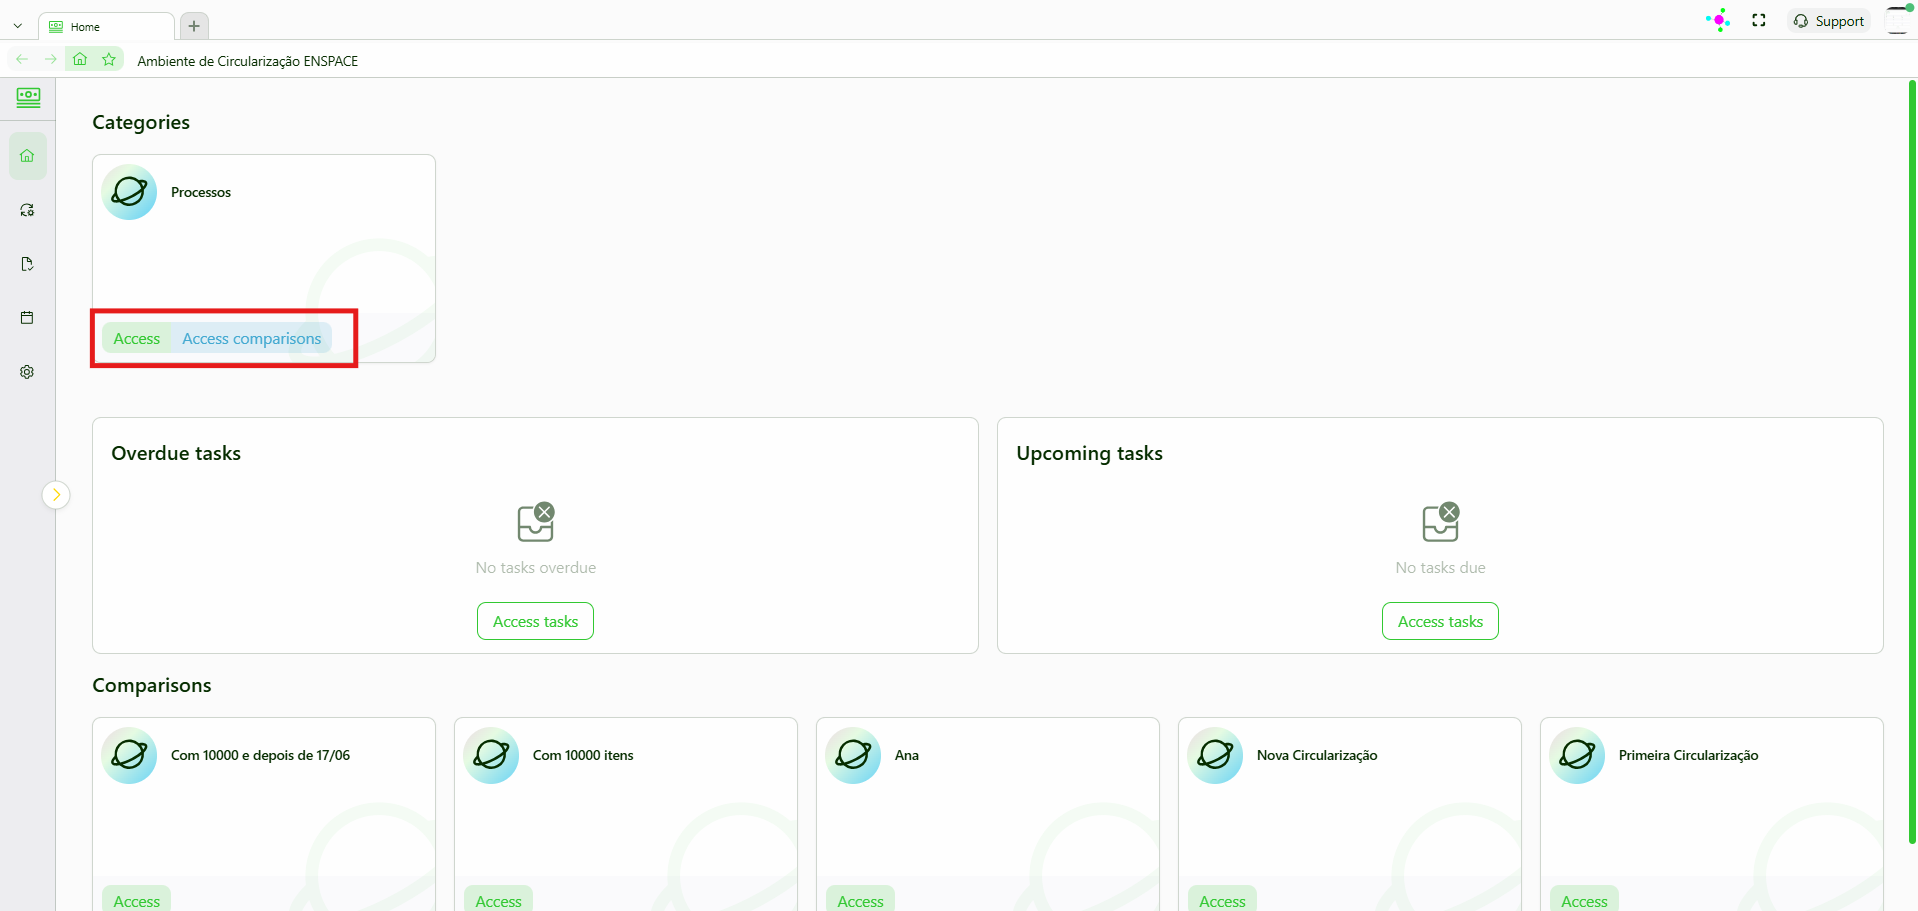Click the Categories section heading
This screenshot has width=1918, height=911.
[x=141, y=122]
